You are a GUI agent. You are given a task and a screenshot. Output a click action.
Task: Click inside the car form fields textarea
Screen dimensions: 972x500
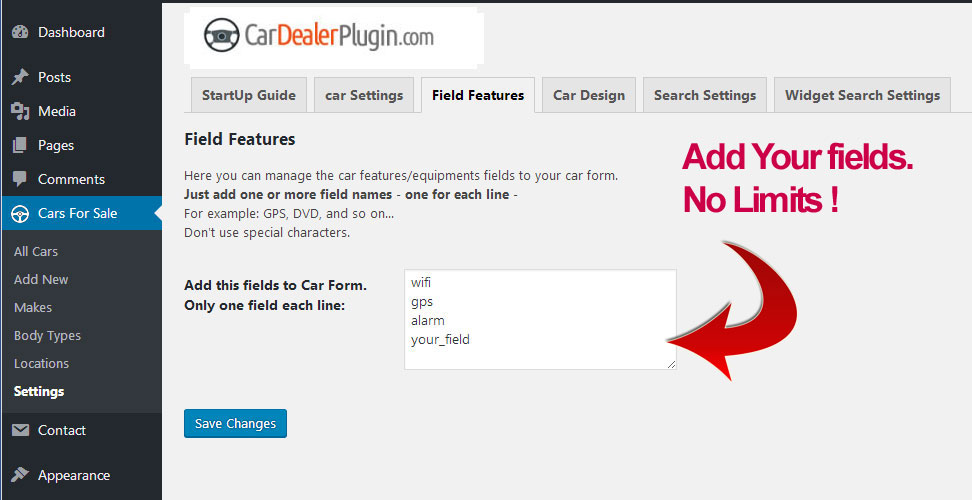click(x=540, y=320)
